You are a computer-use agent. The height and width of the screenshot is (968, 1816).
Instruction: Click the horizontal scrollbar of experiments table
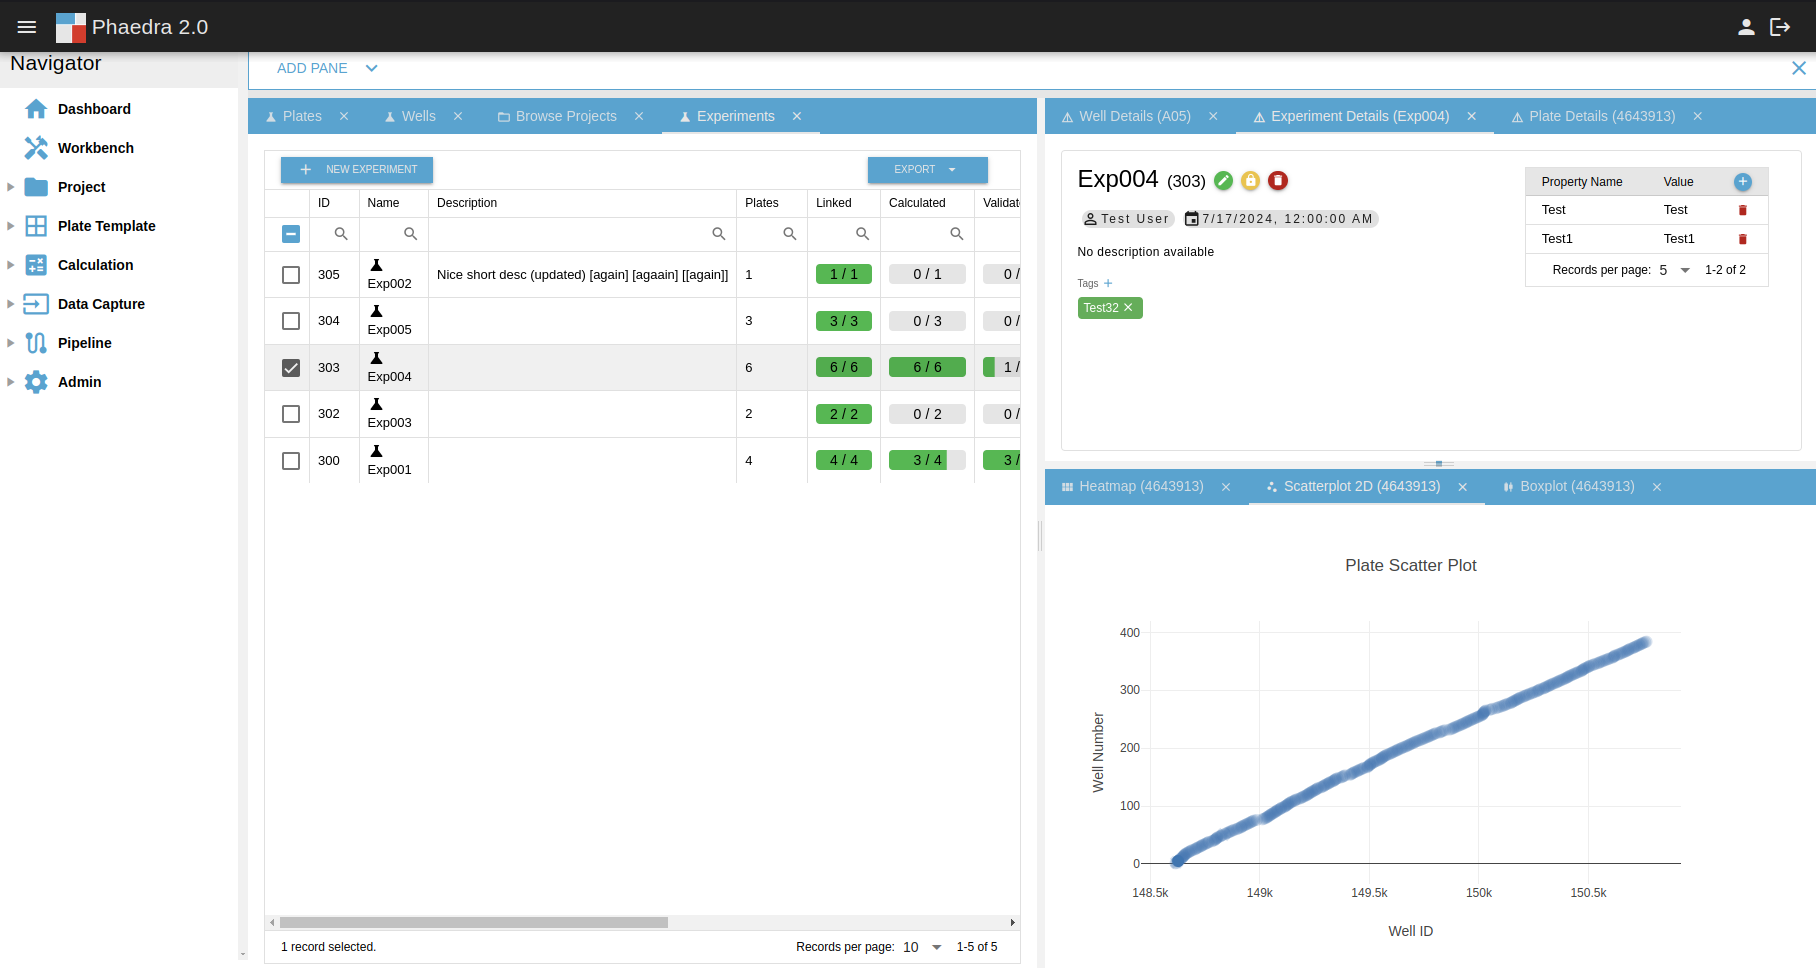pos(474,923)
